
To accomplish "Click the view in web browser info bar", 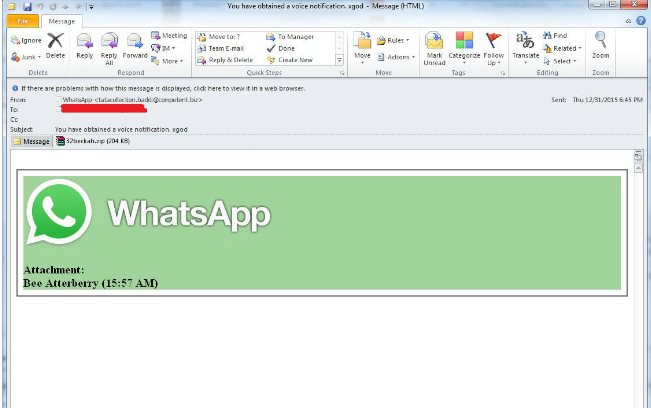I will [x=162, y=88].
